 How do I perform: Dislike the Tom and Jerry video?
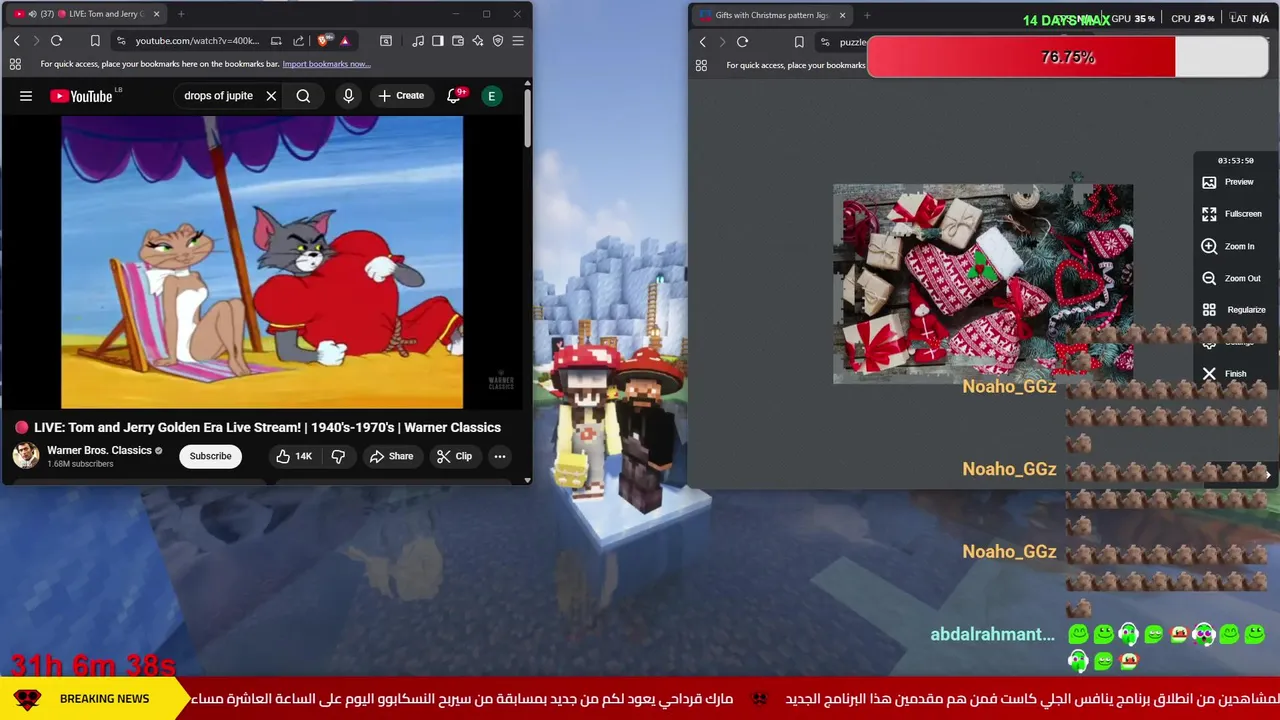(338, 456)
